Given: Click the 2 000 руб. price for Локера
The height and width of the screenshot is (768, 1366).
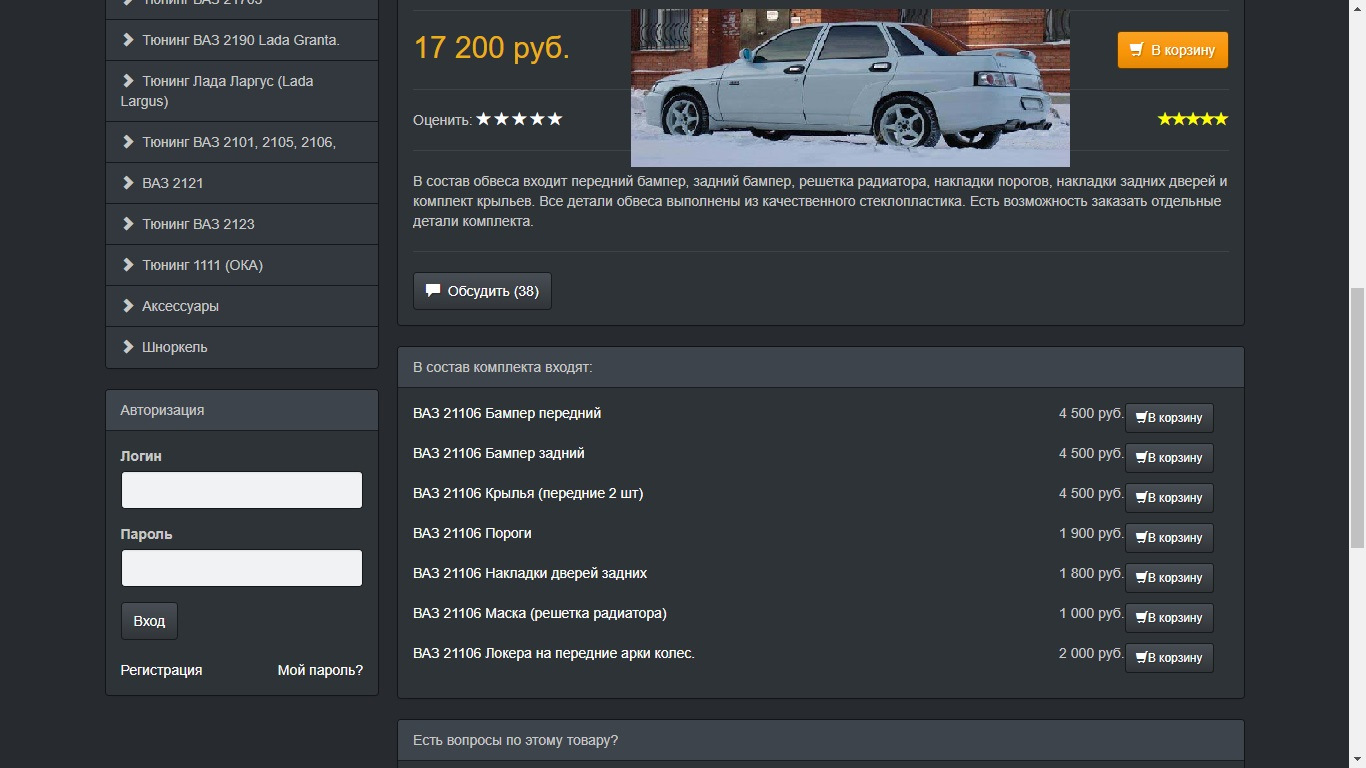Looking at the screenshot, I should point(1091,653).
